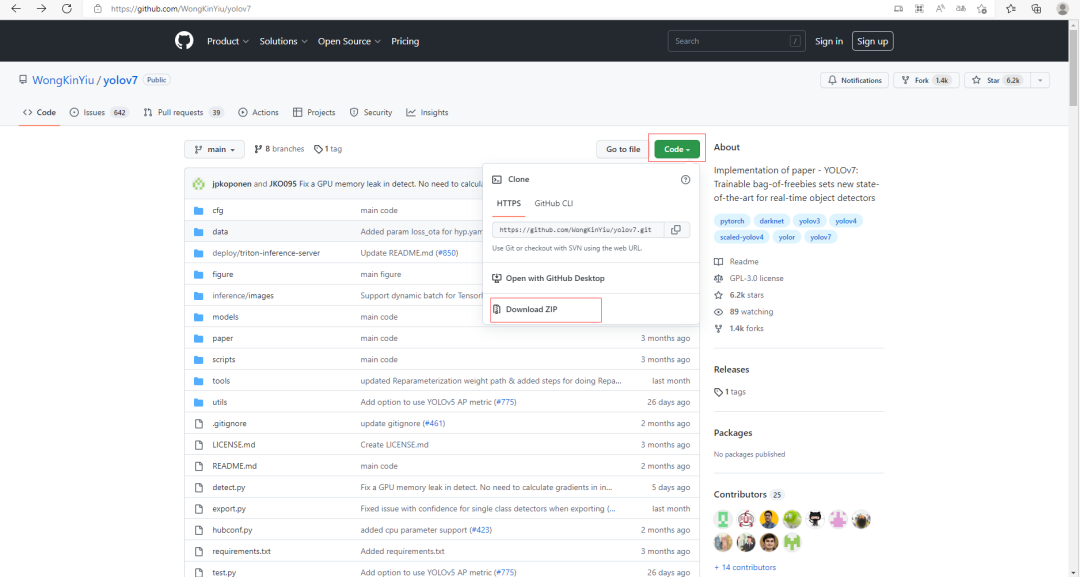Open the data folder name
This screenshot has height=577, width=1080.
click(x=220, y=232)
